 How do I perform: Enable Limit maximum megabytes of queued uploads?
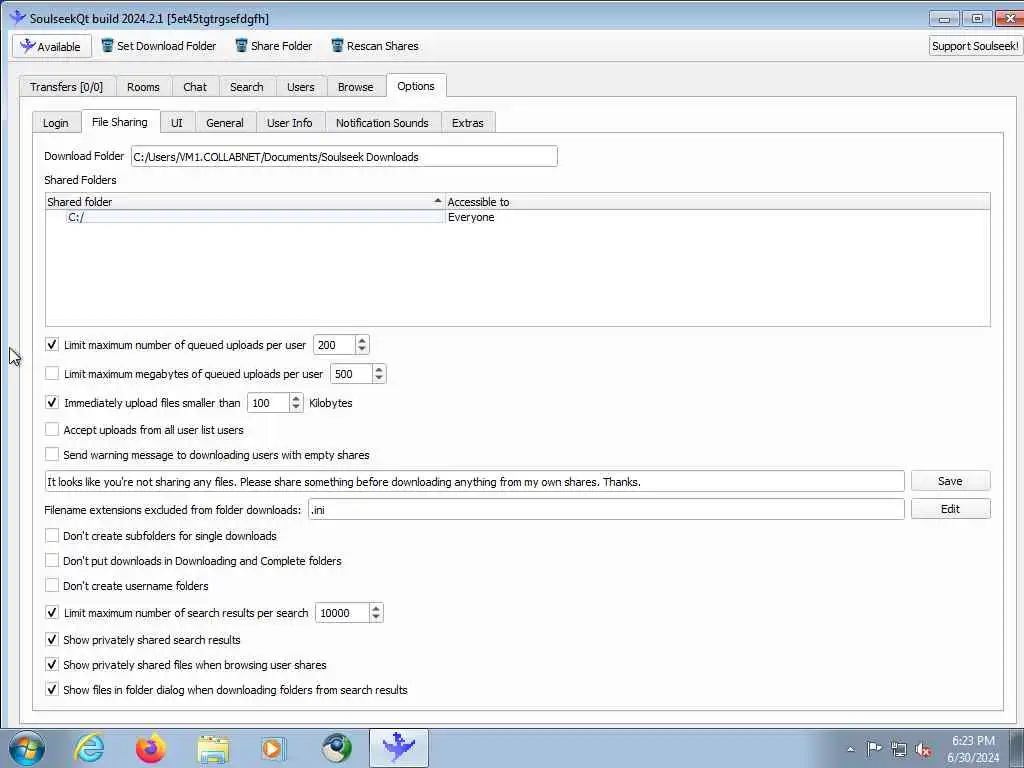(x=52, y=374)
